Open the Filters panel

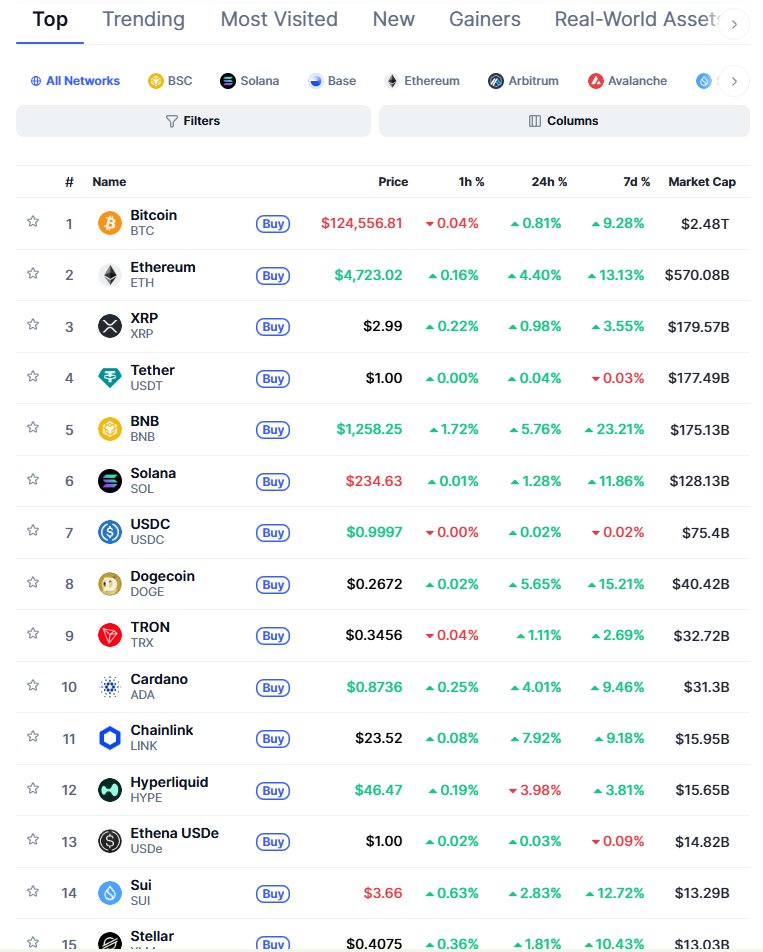[193, 121]
